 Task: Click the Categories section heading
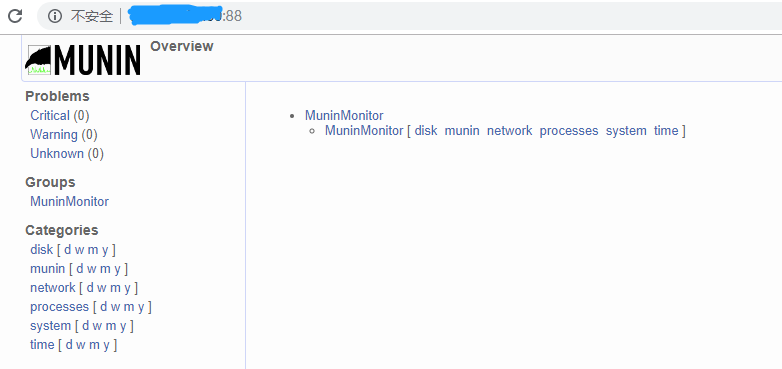click(x=62, y=230)
